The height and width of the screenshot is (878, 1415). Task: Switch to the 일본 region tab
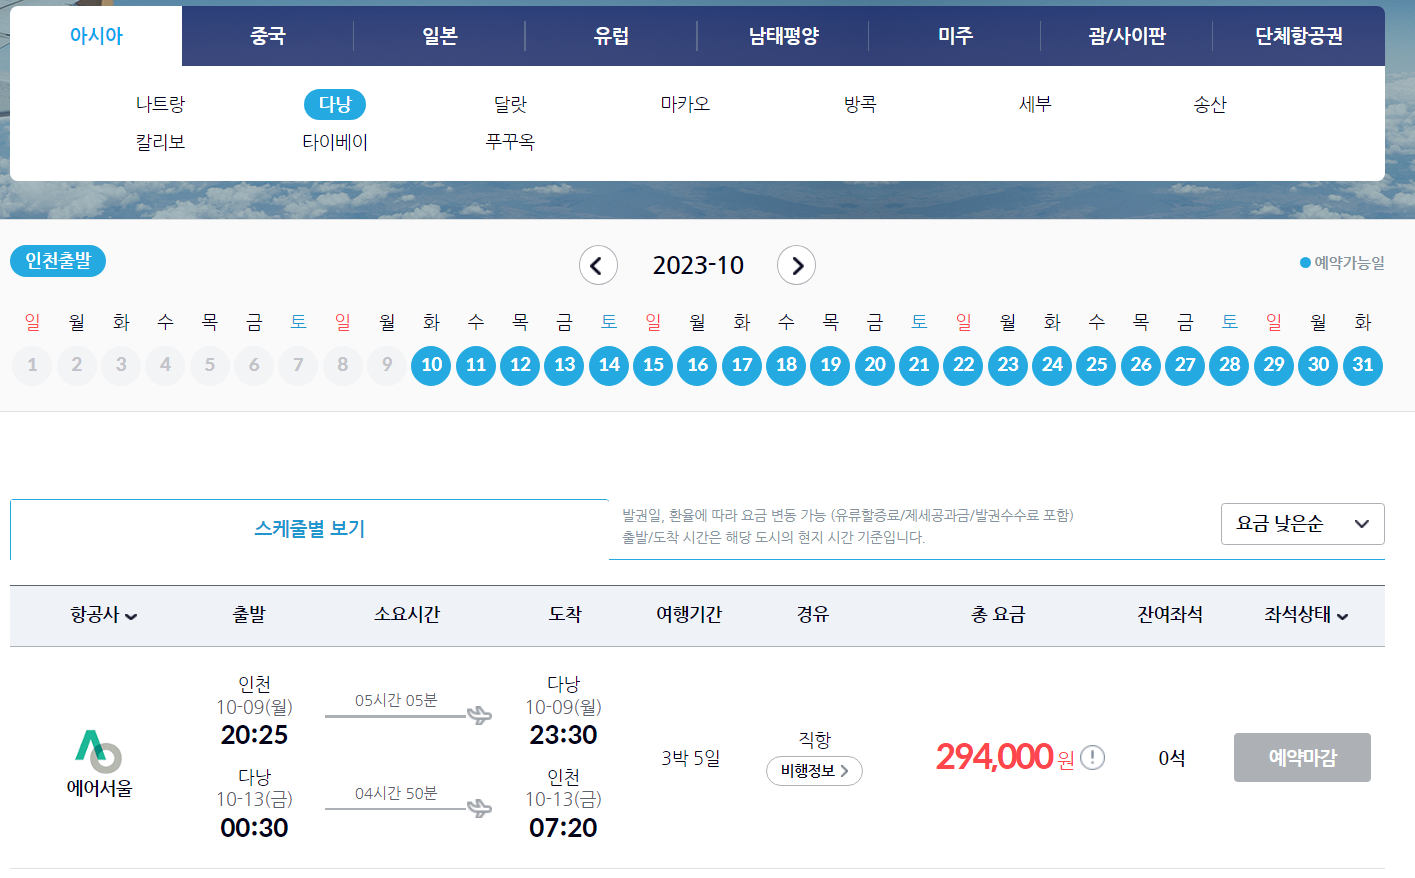point(438,33)
